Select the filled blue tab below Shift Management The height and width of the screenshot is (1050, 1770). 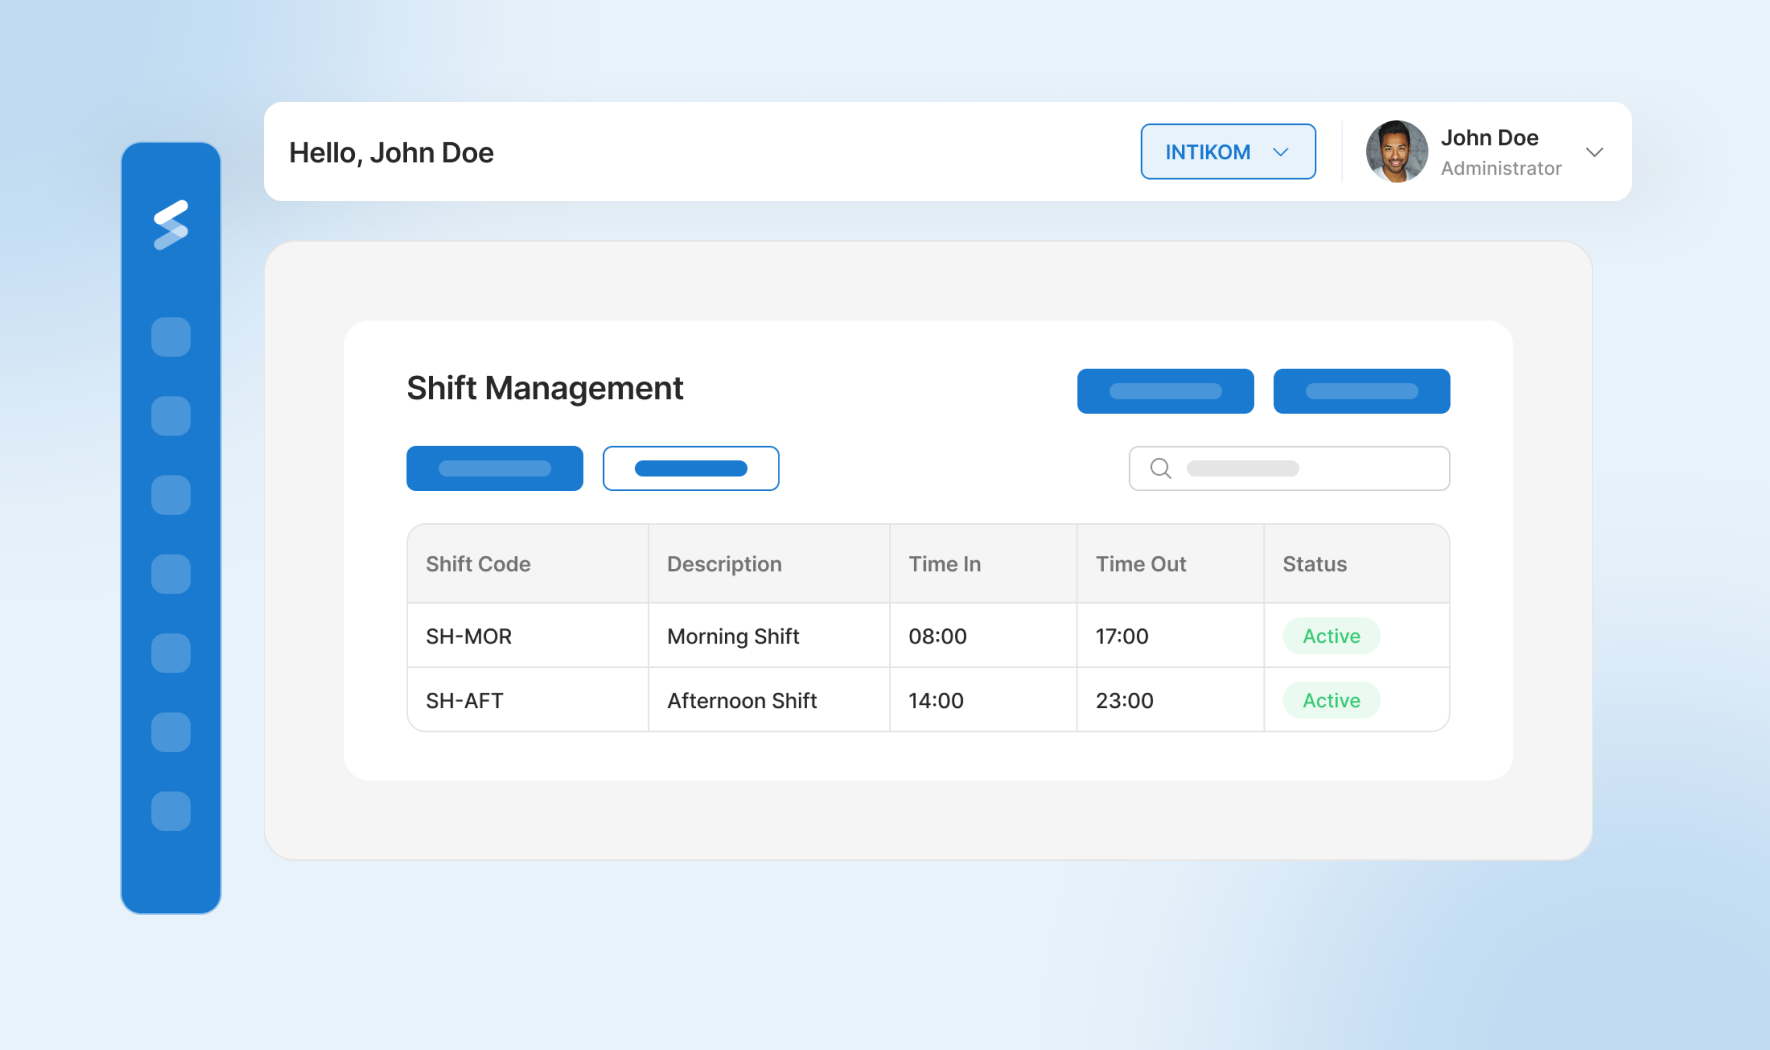click(494, 468)
